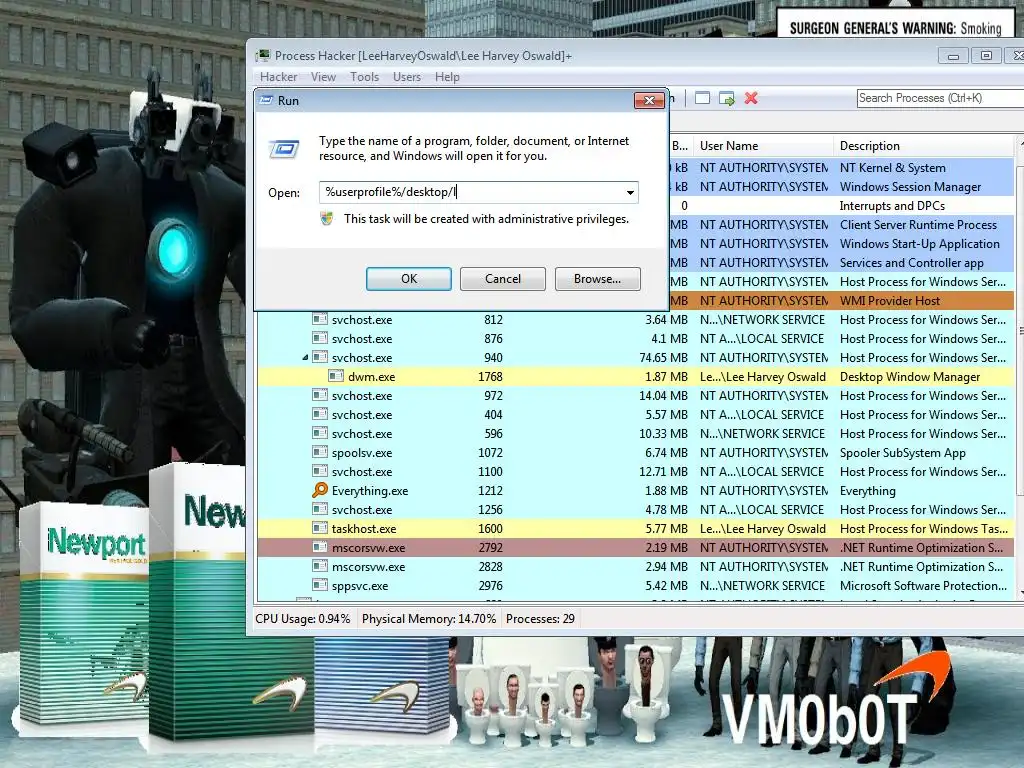This screenshot has width=1024, height=768.
Task: Click the icon of mscorsvw.exe PID 2828
Action: coord(319,566)
